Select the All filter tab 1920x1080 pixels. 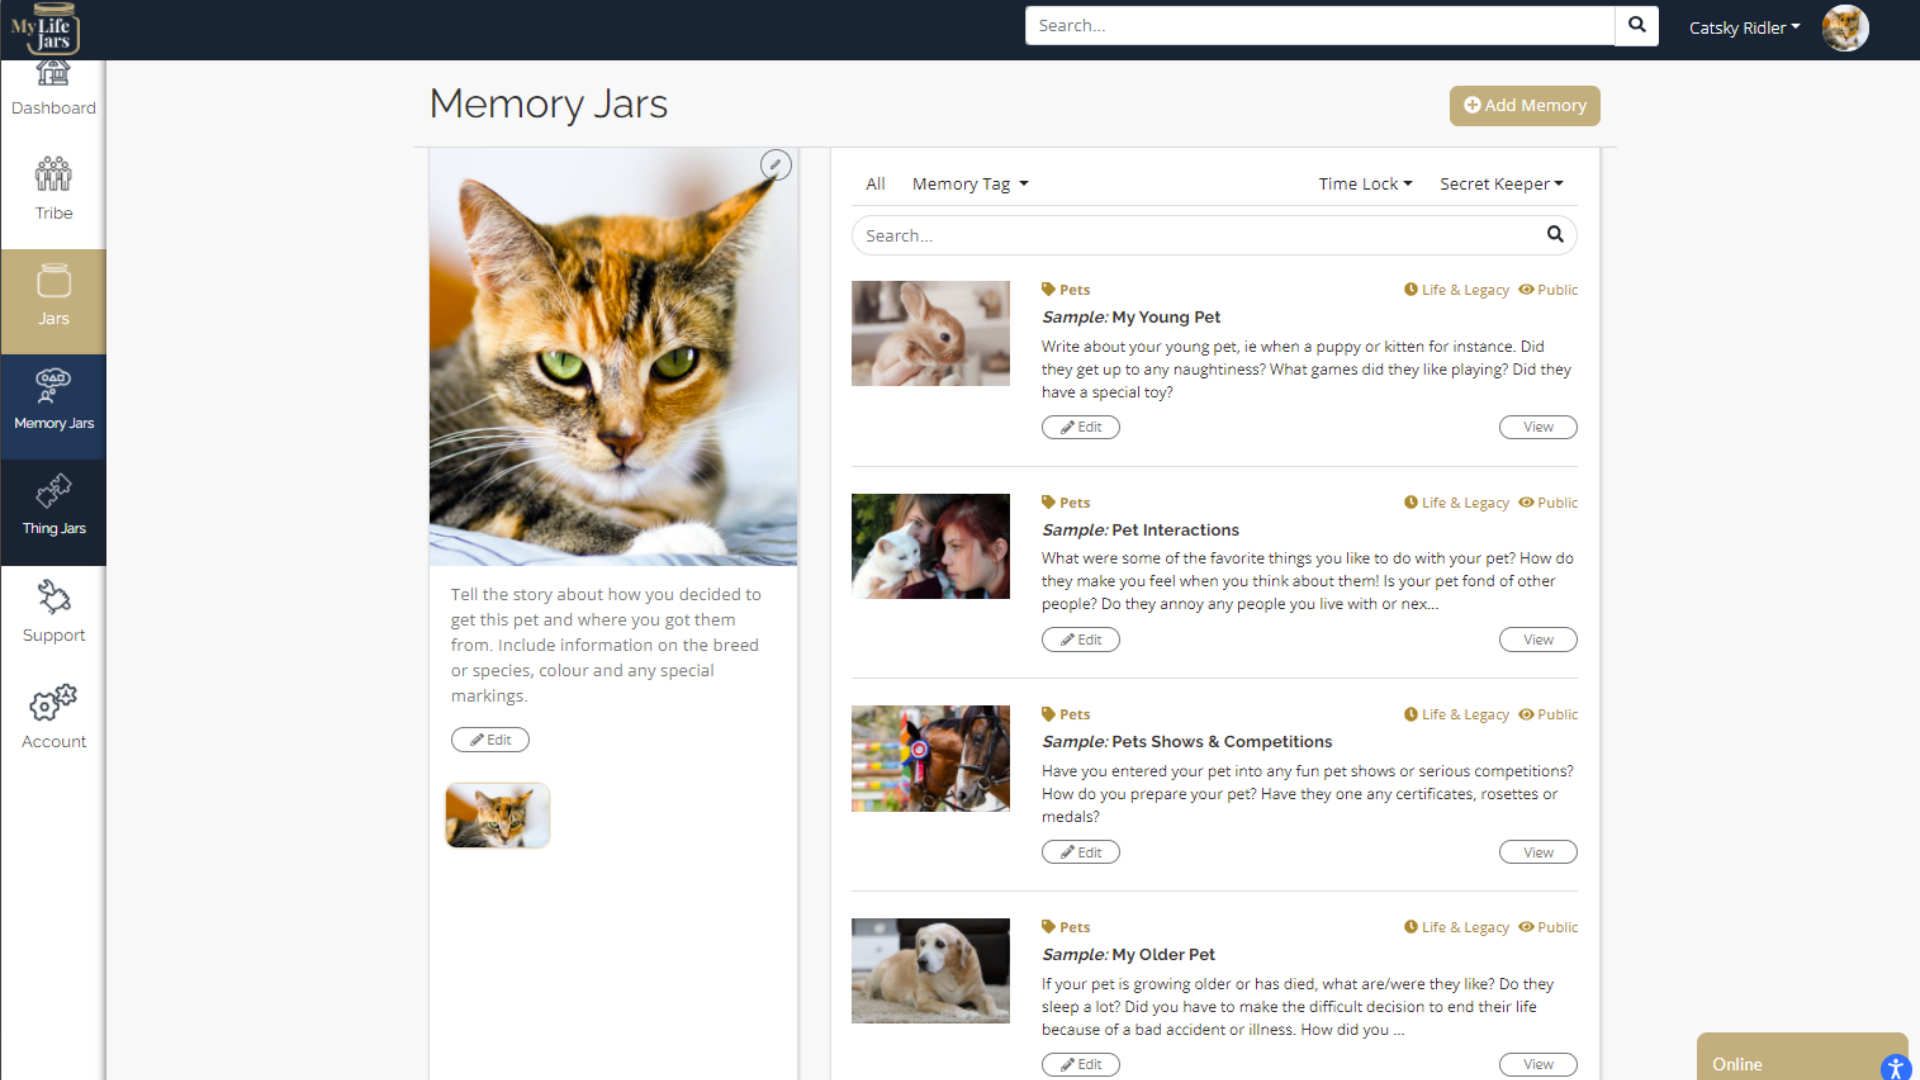(x=875, y=184)
